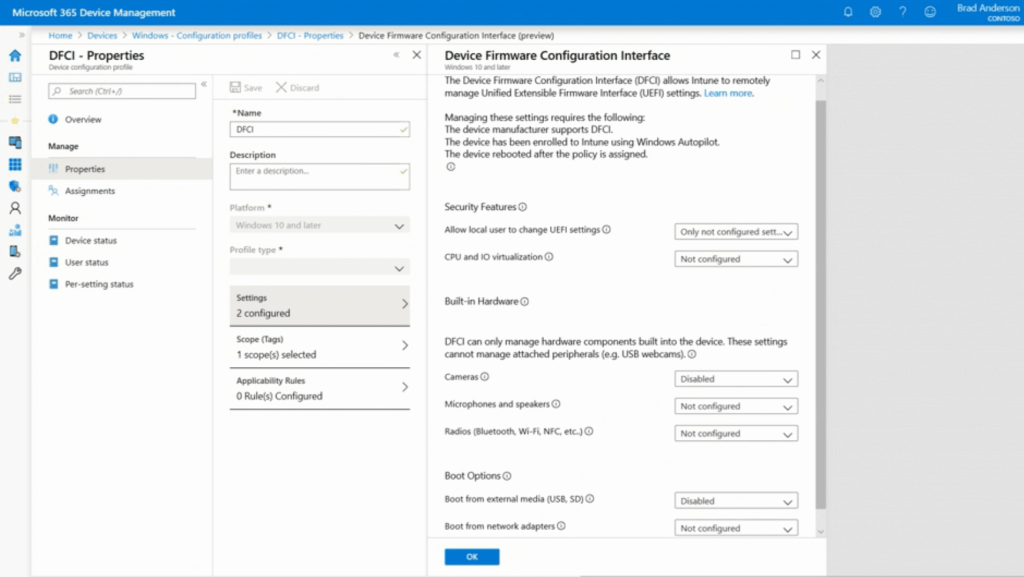Click Brad Anderson account menu
This screenshot has width=1024, height=577.
point(988,12)
